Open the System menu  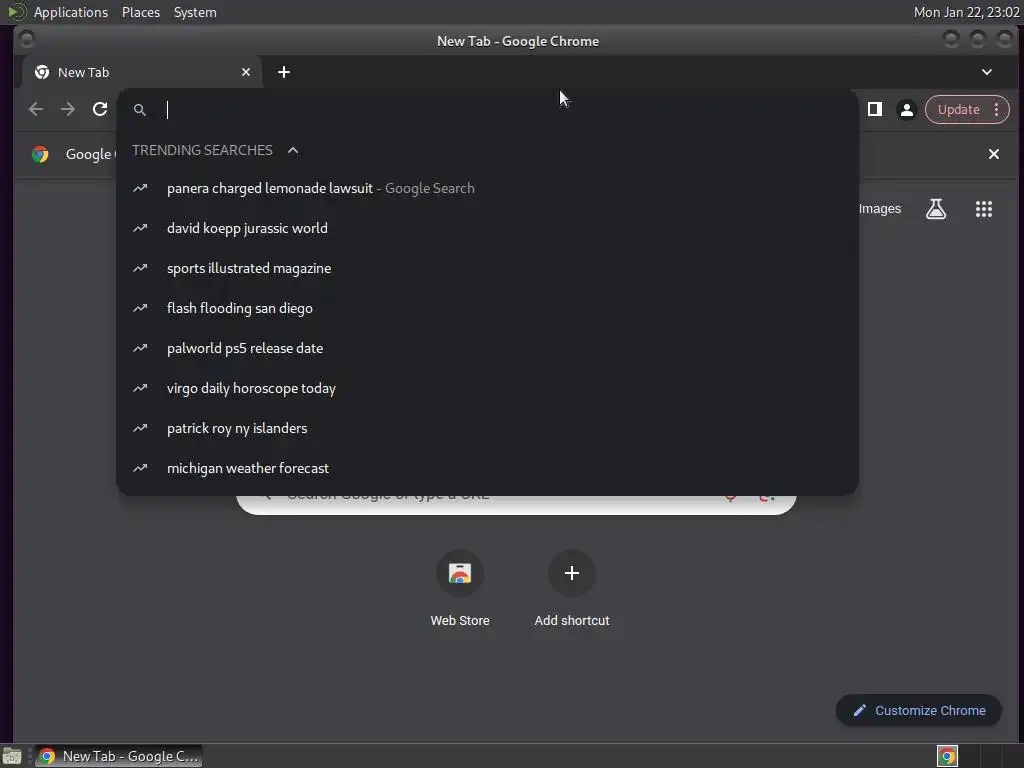[x=195, y=12]
